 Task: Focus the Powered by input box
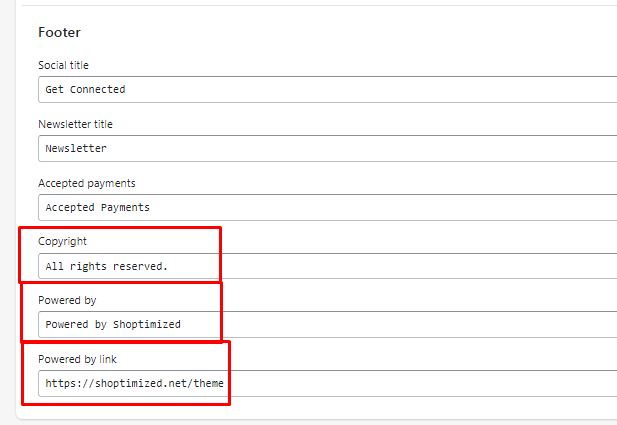(x=327, y=325)
